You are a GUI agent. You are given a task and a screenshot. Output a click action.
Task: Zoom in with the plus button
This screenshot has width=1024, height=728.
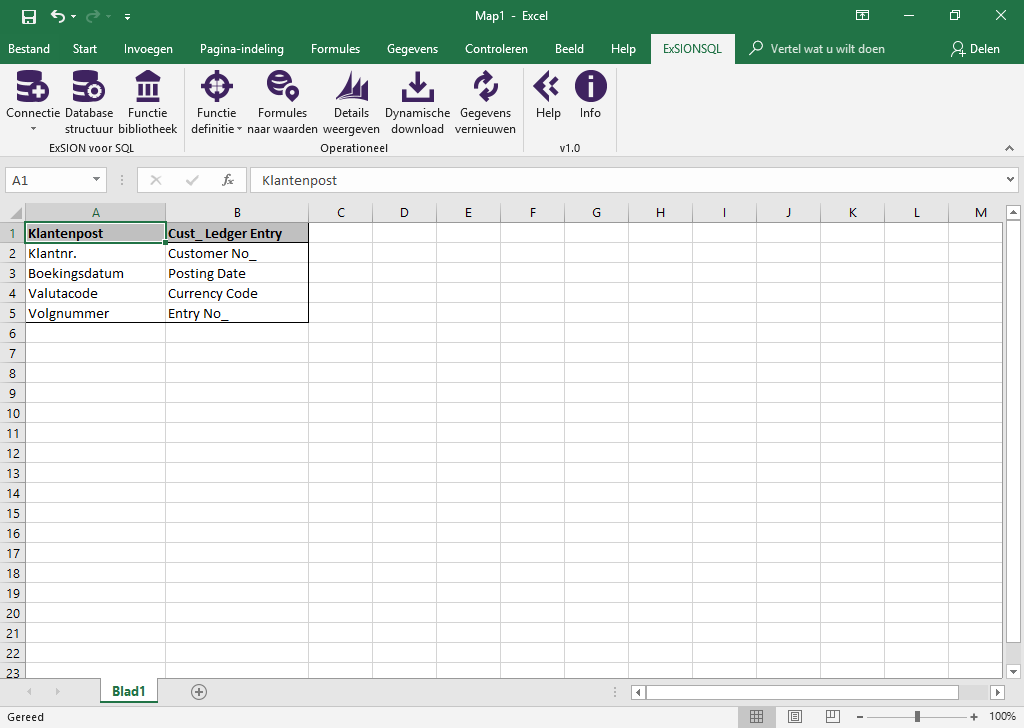974,717
